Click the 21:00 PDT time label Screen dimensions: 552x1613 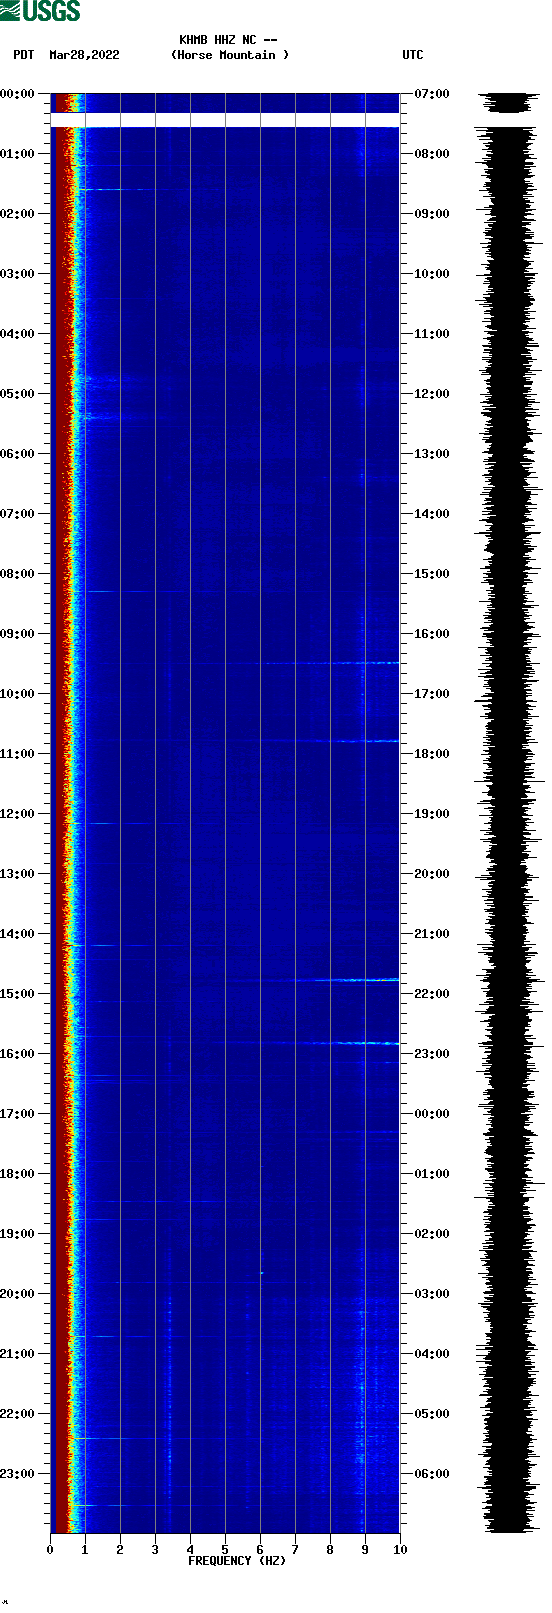point(18,1354)
